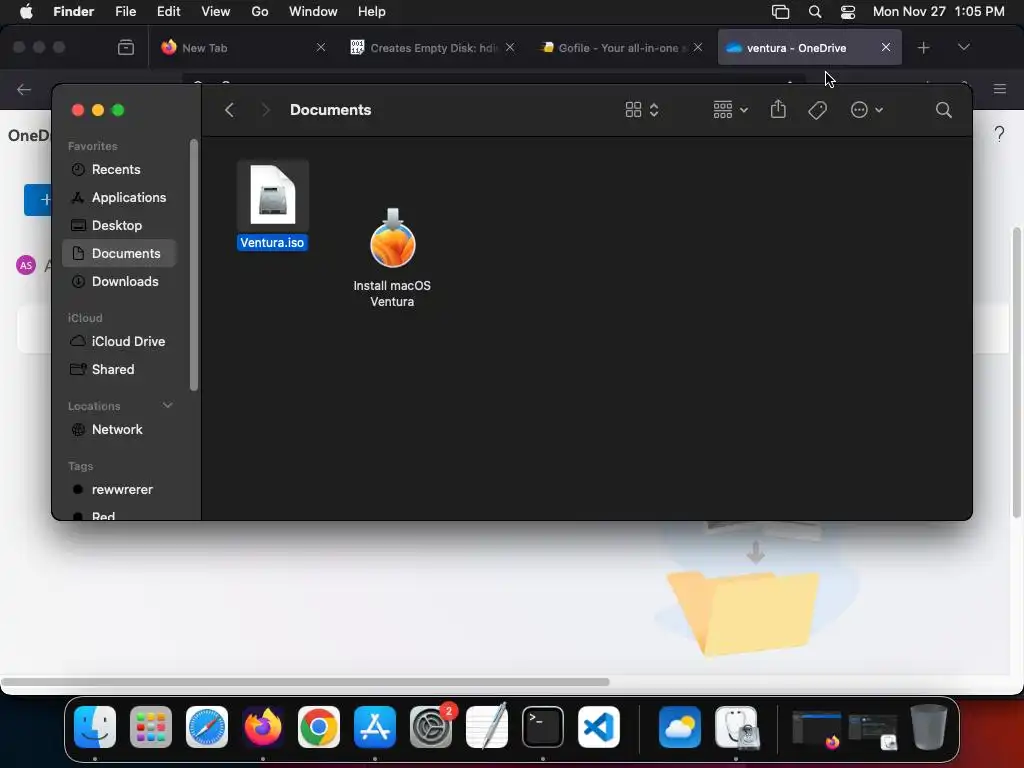The image size is (1024, 768).
Task: Click the Finder Share icon
Action: point(778,109)
